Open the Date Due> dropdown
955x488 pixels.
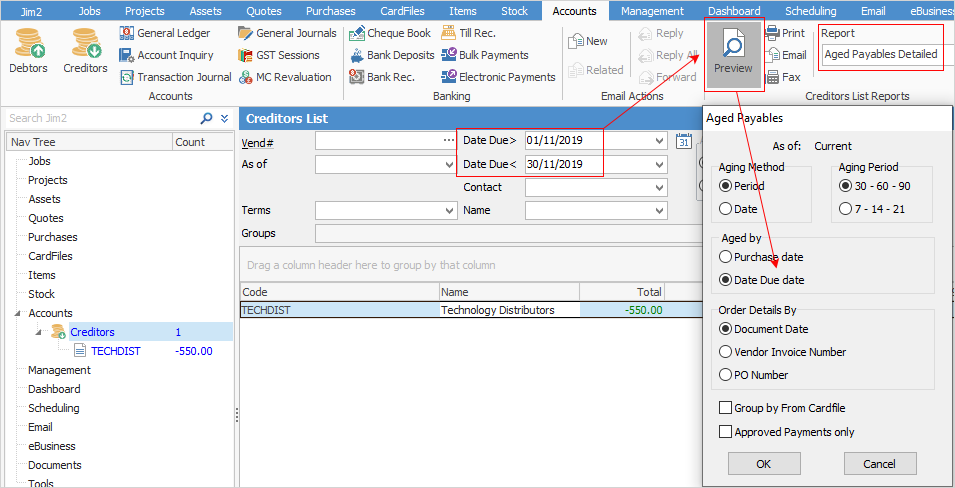[x=658, y=141]
